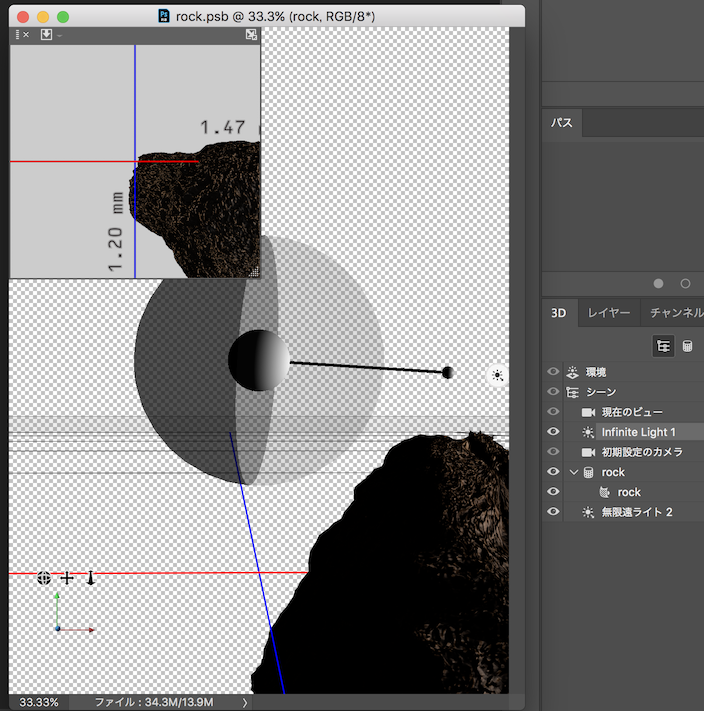704x711 pixels.
Task: Click the on-canvas infinite light sun icon
Action: (x=498, y=375)
